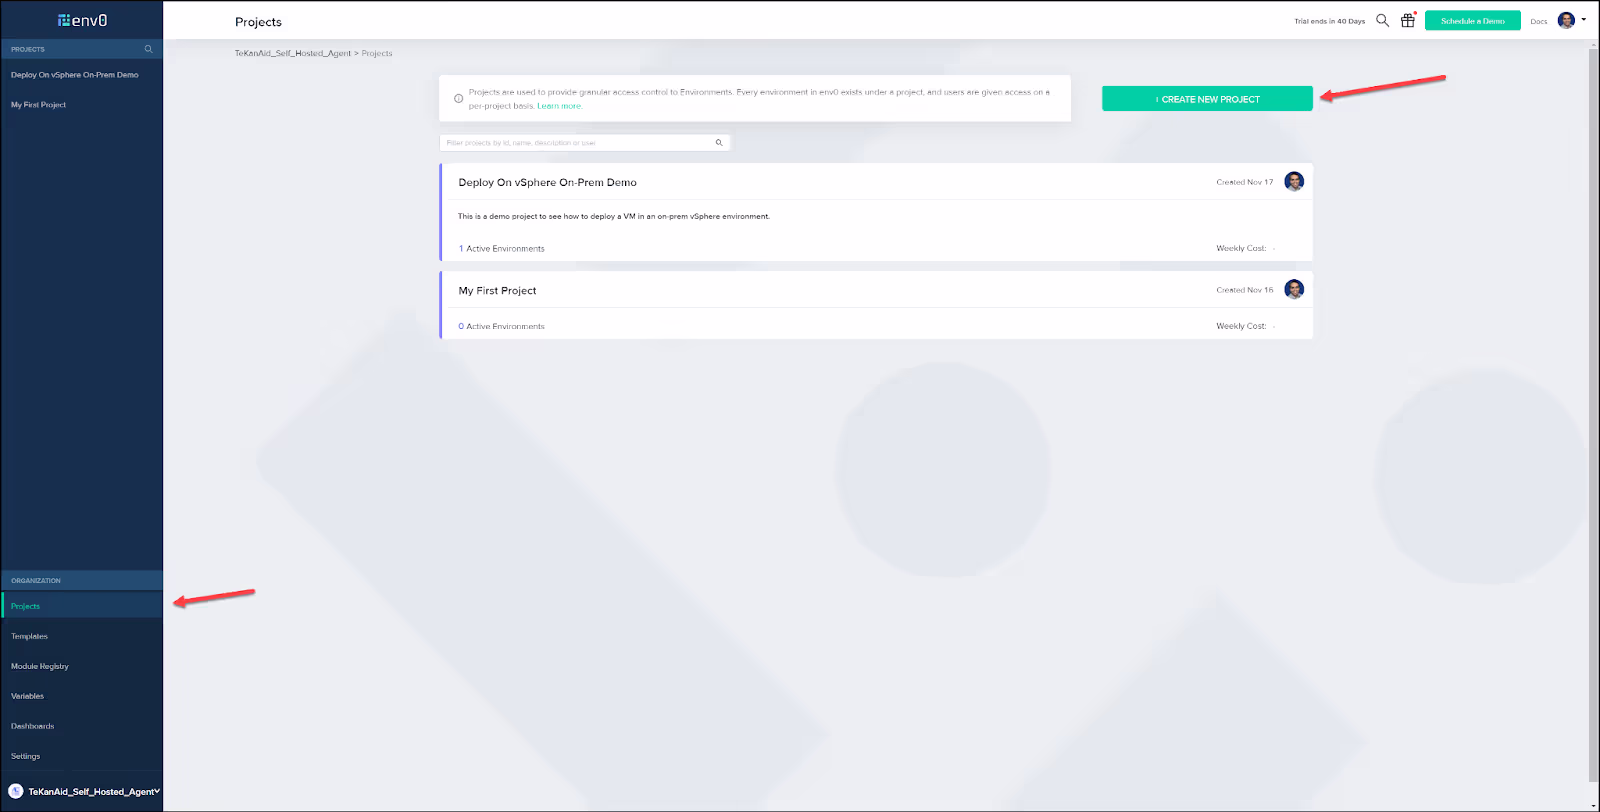
Task: Open Deploy On vSphere On-Prem Demo in sidebar
Action: click(x=75, y=75)
